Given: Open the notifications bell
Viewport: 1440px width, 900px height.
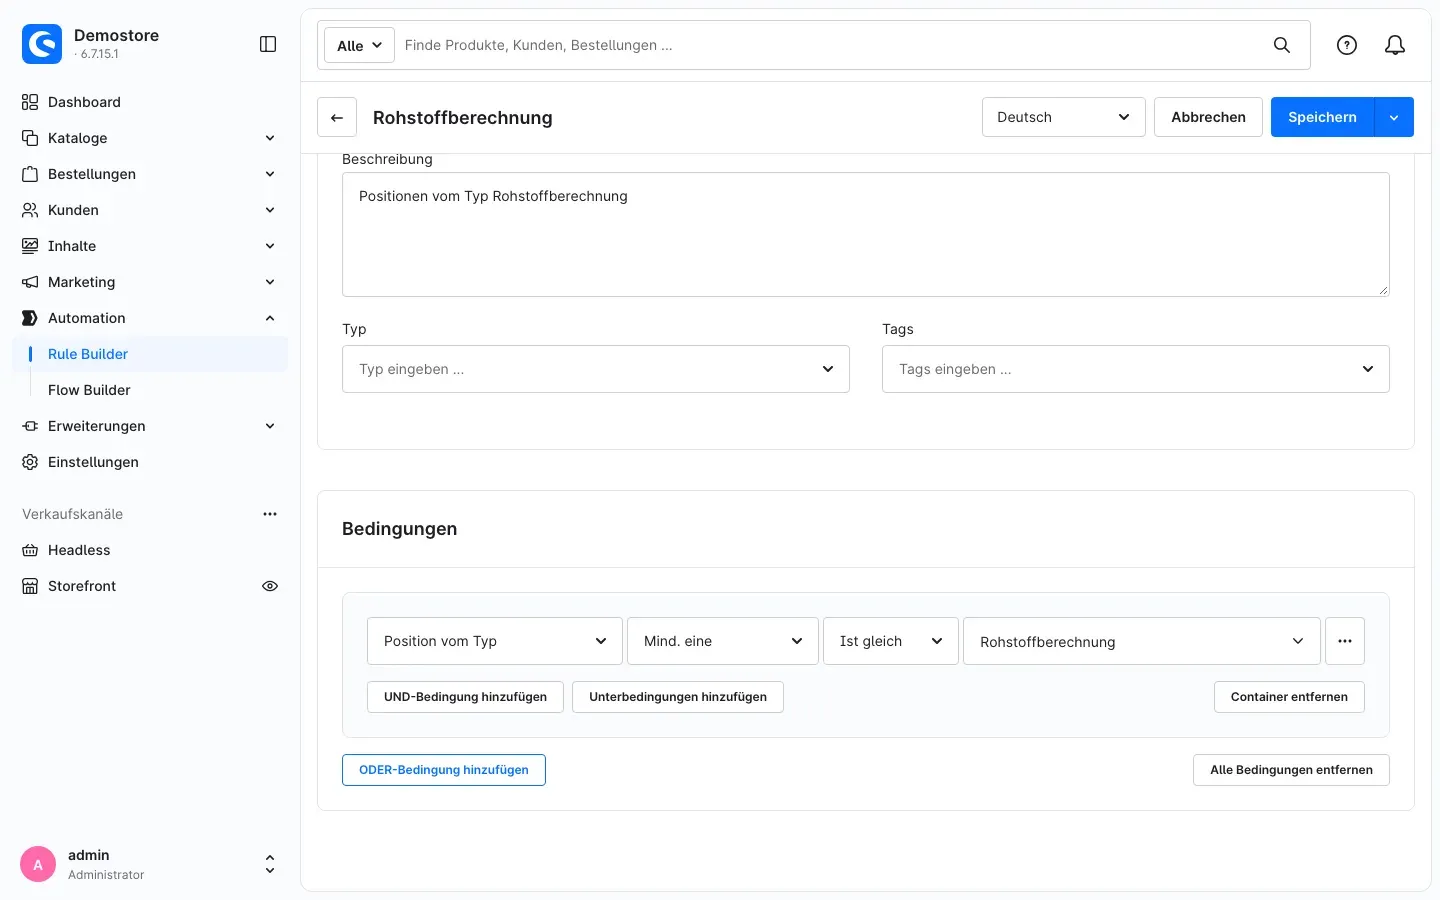Looking at the screenshot, I should click(1395, 45).
